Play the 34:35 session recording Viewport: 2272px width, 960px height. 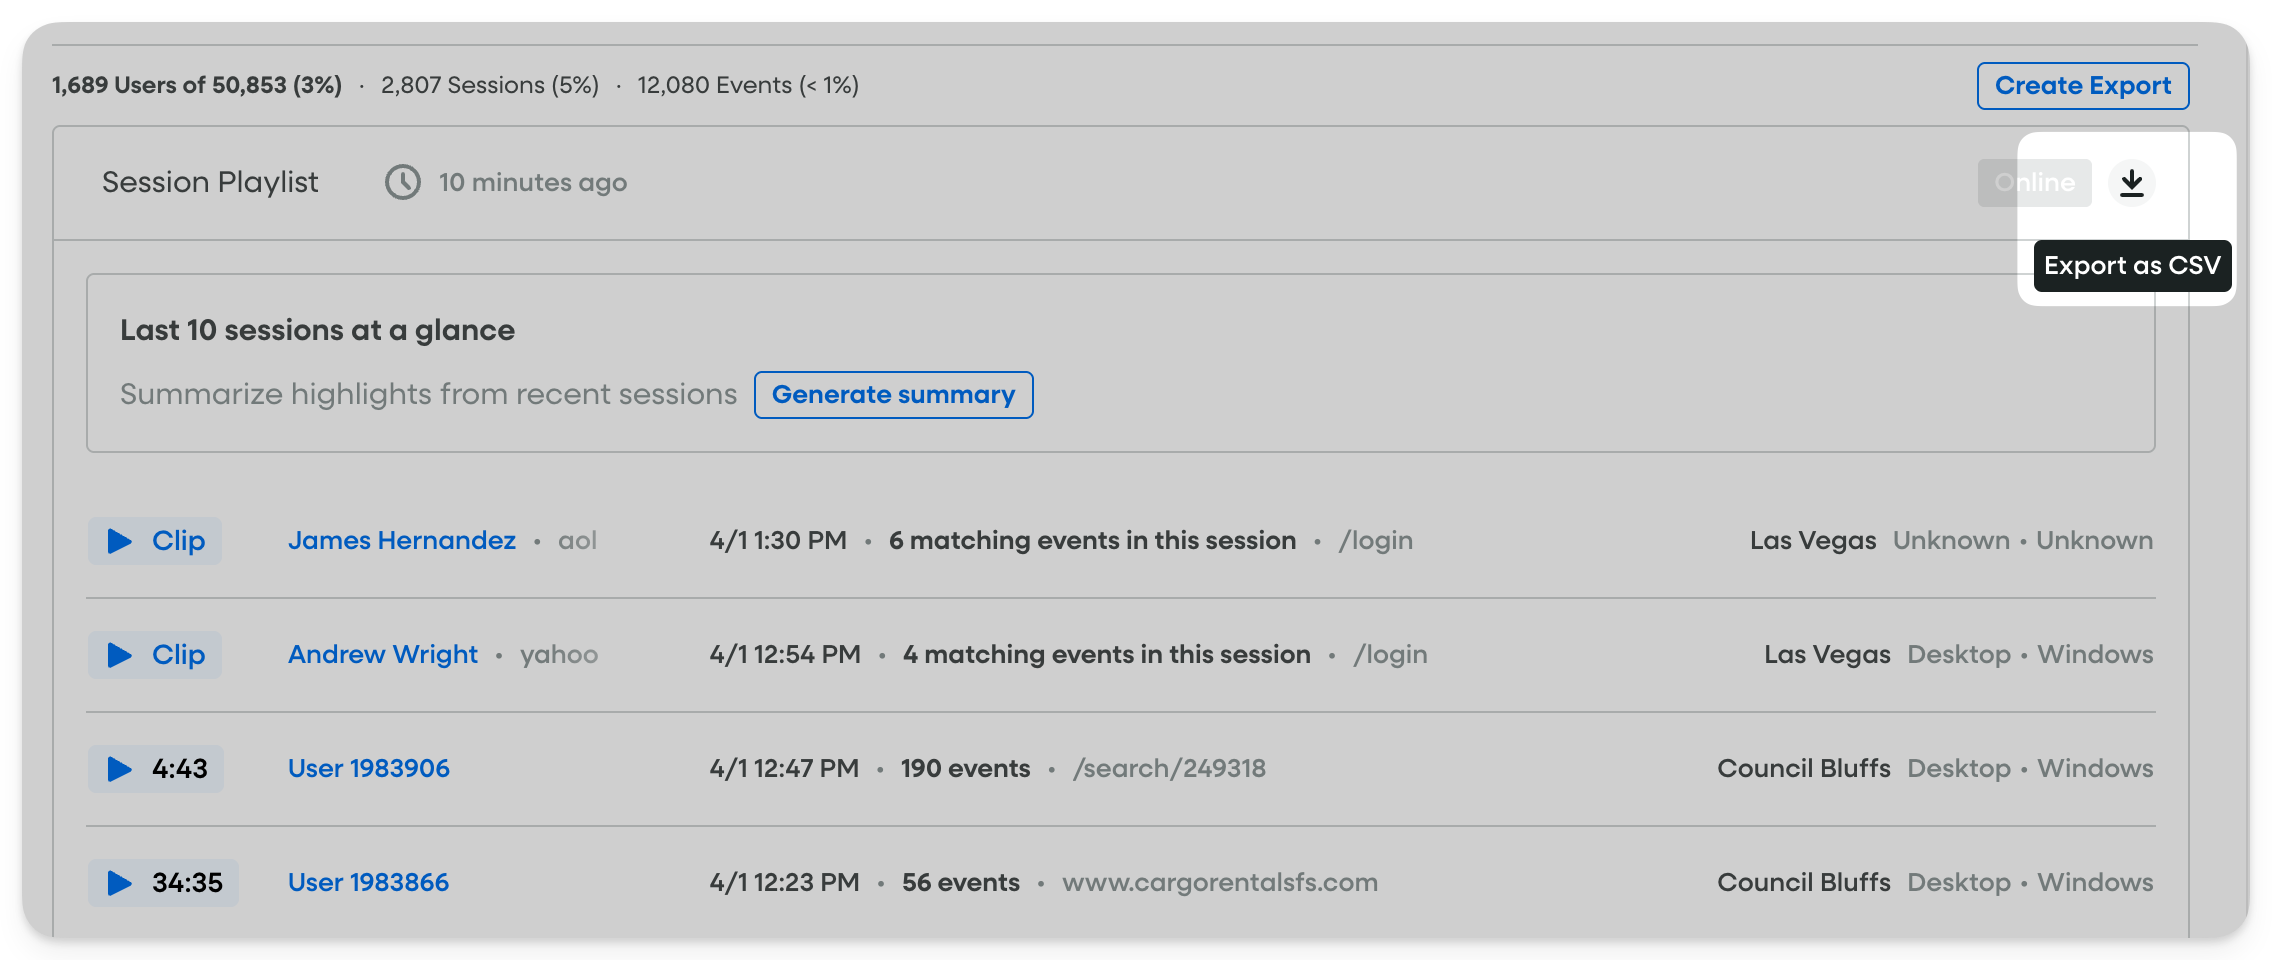click(x=163, y=883)
